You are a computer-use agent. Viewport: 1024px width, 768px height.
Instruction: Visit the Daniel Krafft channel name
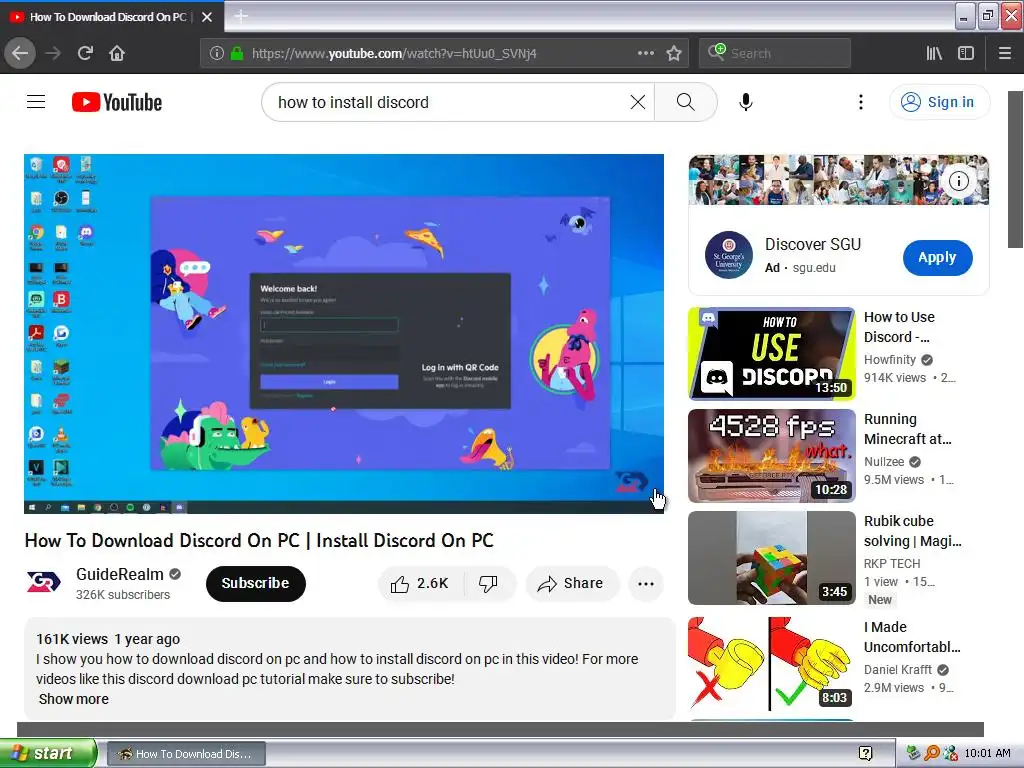tap(897, 669)
